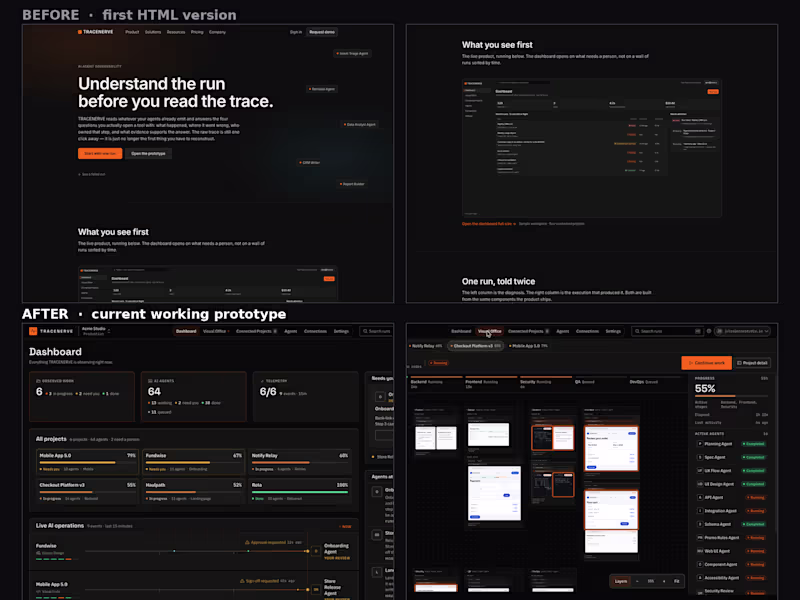Image resolution: width=800 pixels, height=600 pixels.
Task: Click the embedded dashboard preview under What you see first
Action: (592, 148)
